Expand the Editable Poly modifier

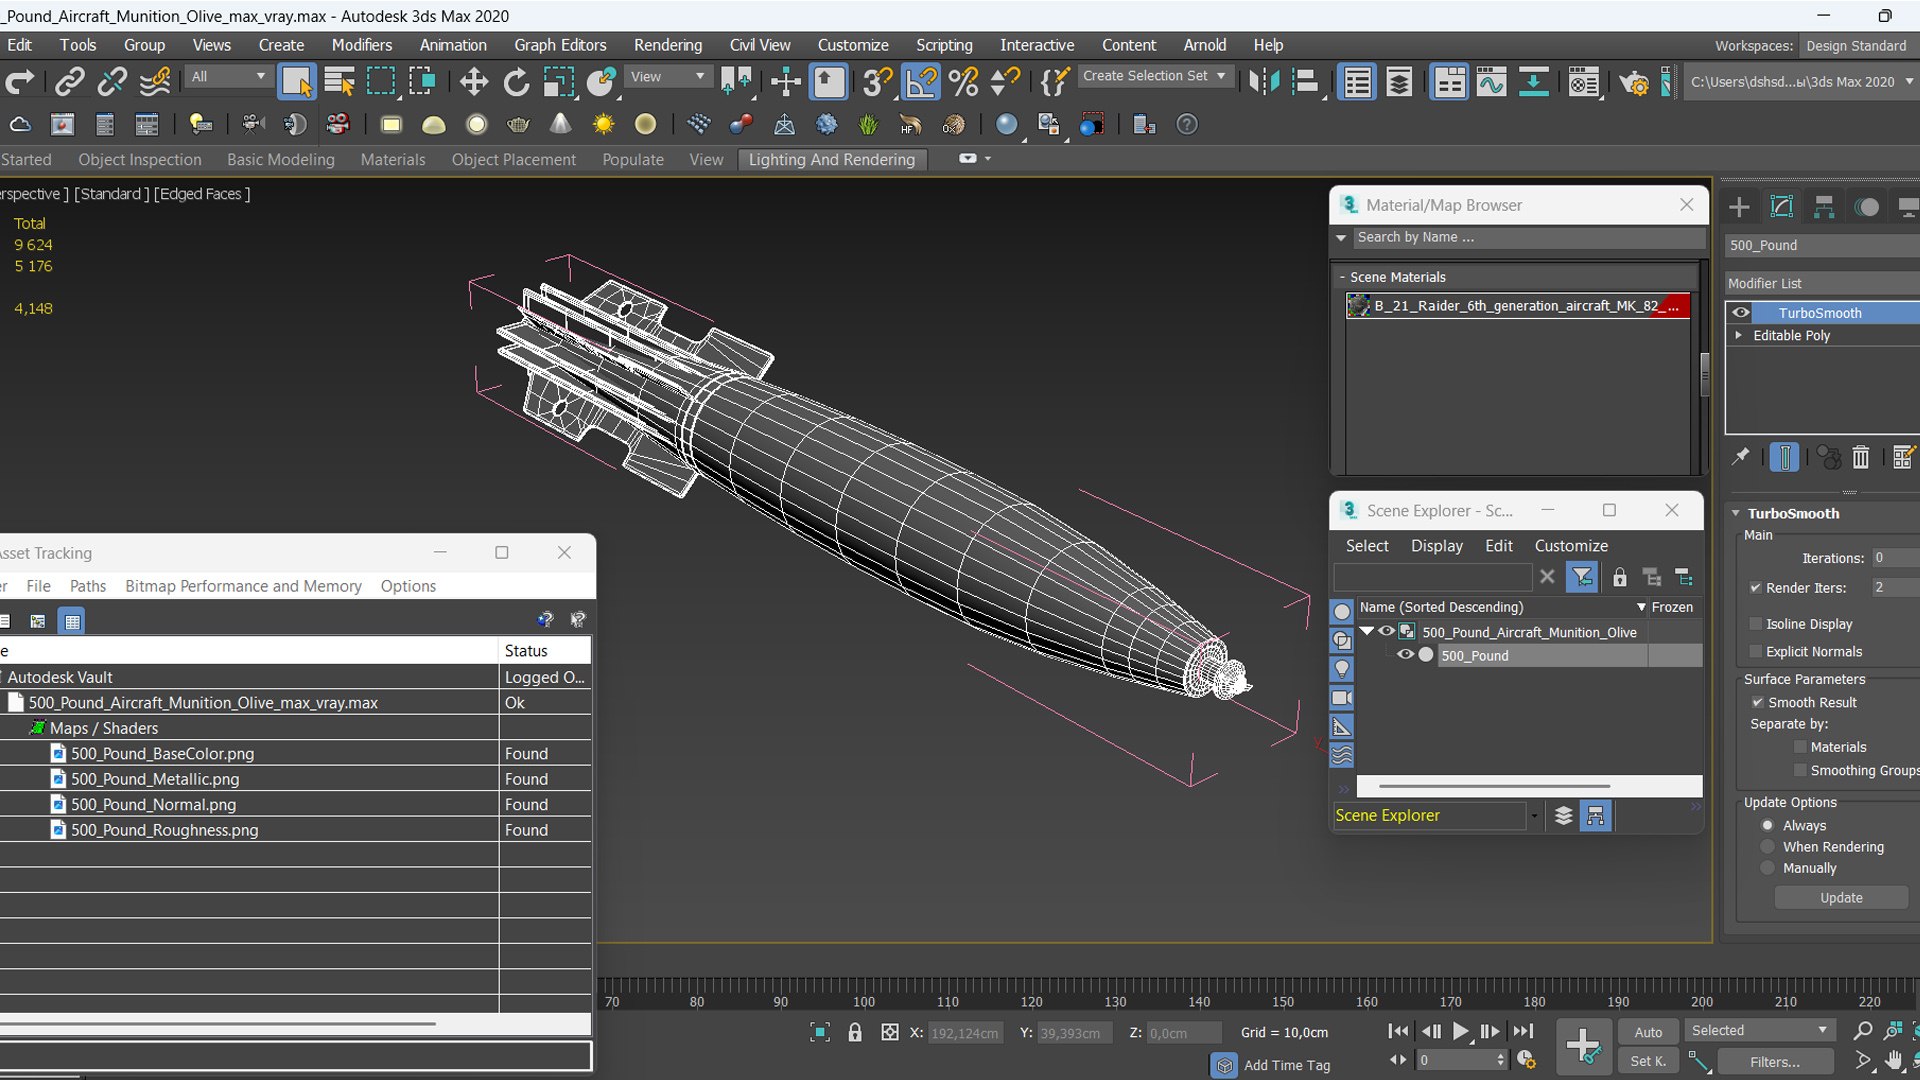(1739, 335)
